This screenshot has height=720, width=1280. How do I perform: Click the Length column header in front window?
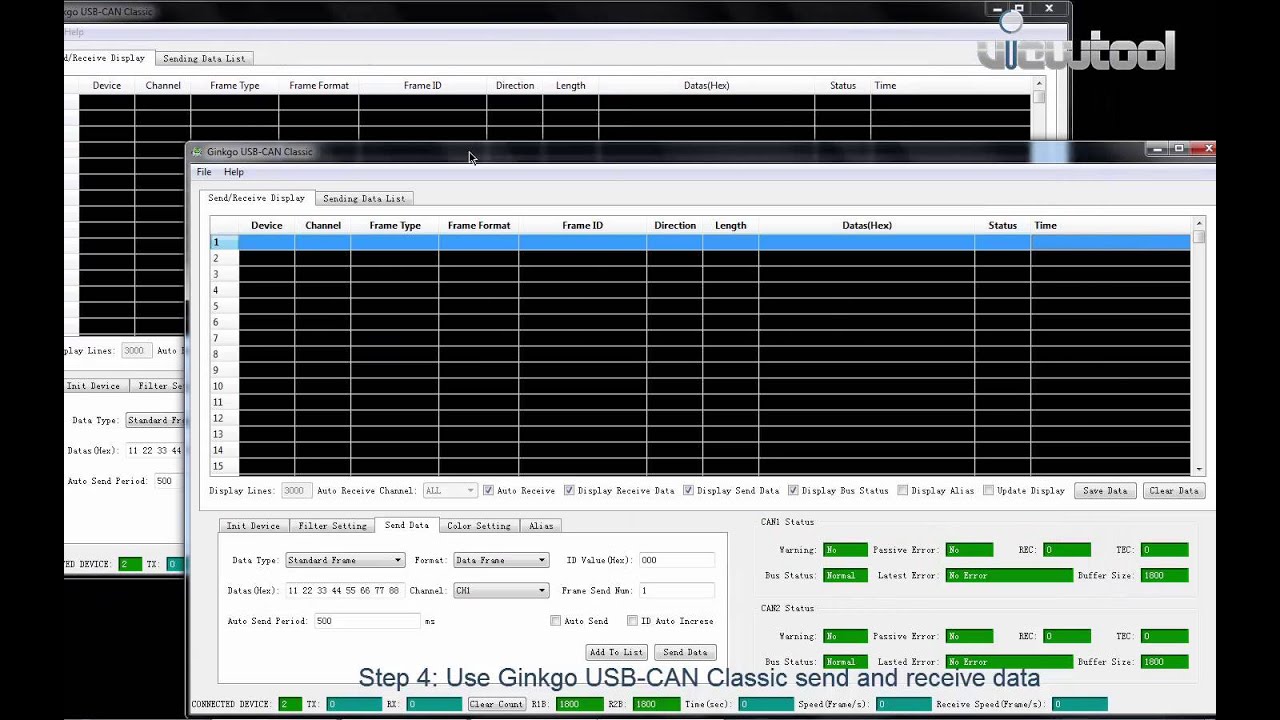click(731, 226)
